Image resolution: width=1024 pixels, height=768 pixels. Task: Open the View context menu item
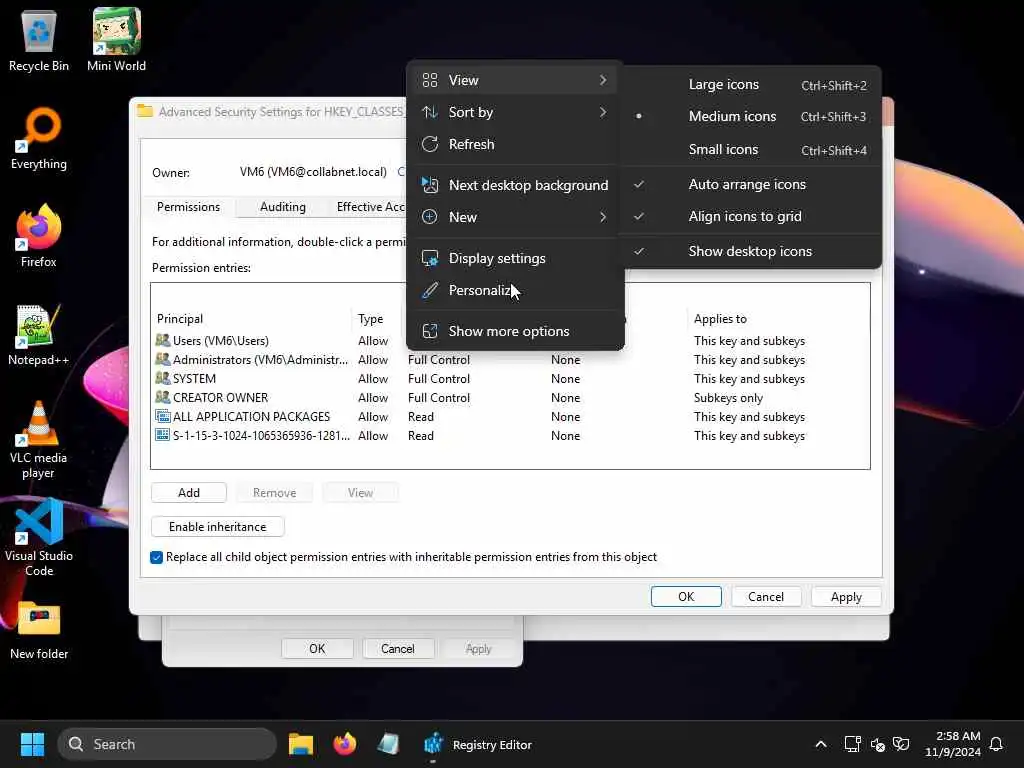point(515,80)
